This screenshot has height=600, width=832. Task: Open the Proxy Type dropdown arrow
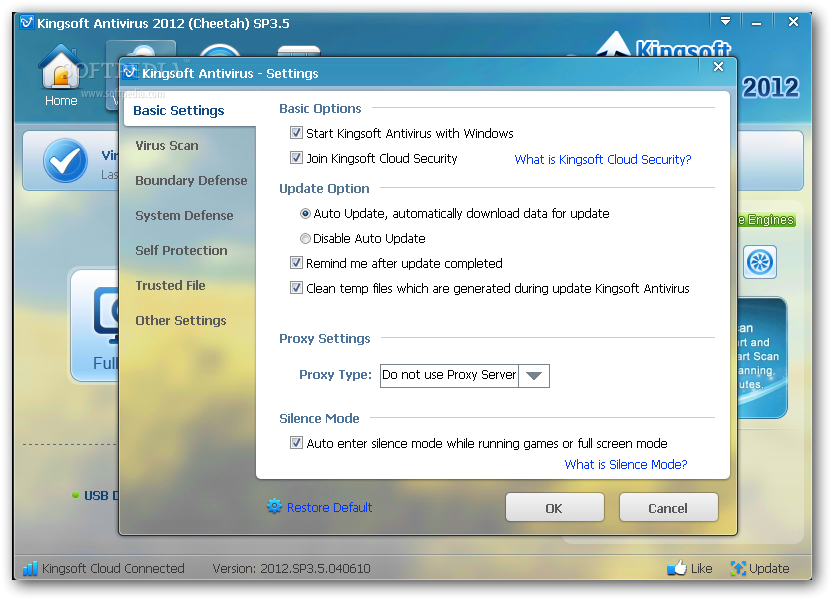534,376
